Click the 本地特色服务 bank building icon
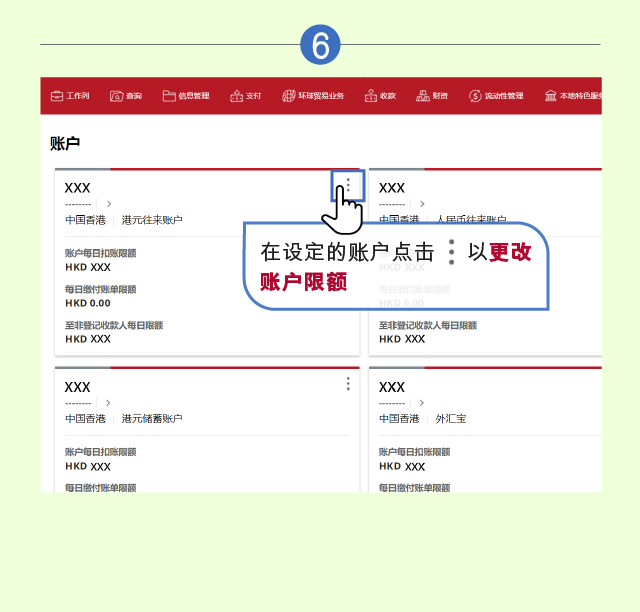 pos(550,96)
